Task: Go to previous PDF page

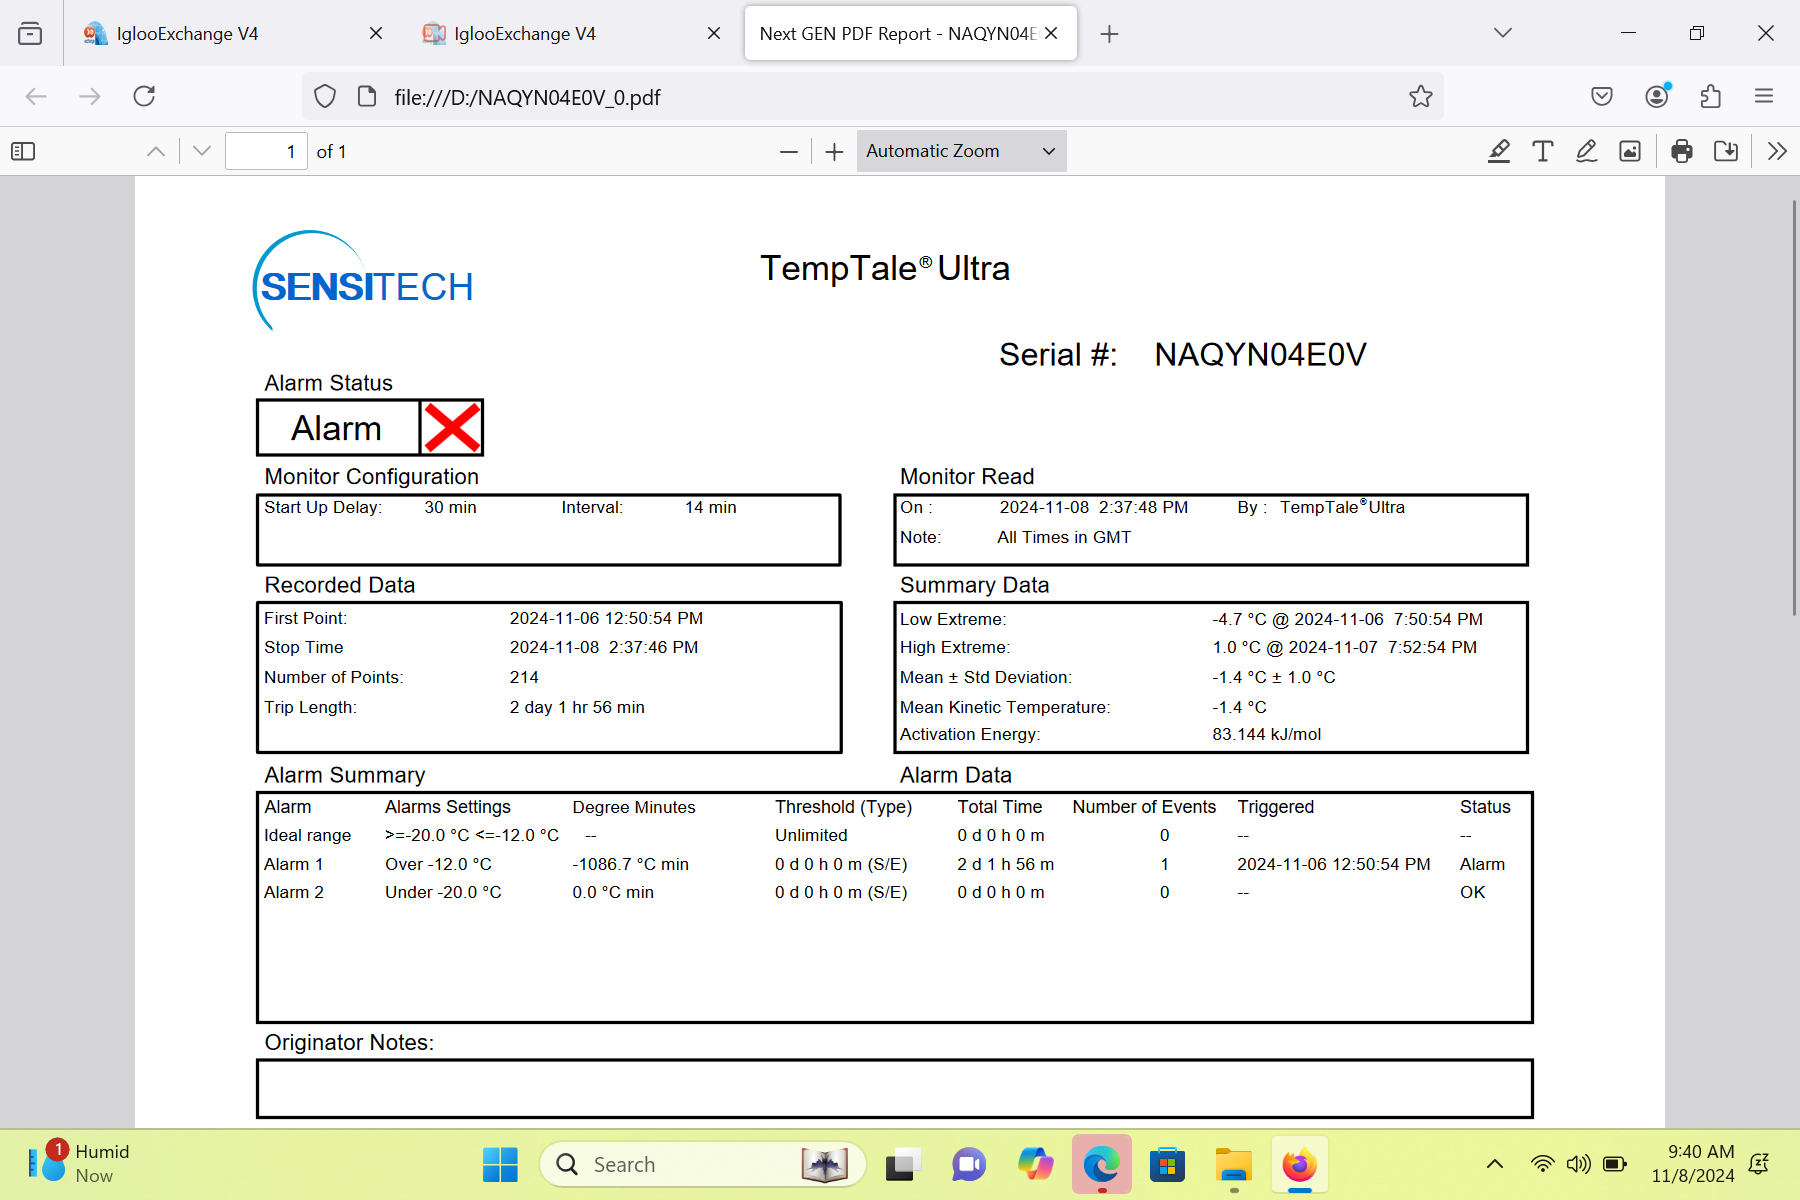Action: click(x=156, y=151)
